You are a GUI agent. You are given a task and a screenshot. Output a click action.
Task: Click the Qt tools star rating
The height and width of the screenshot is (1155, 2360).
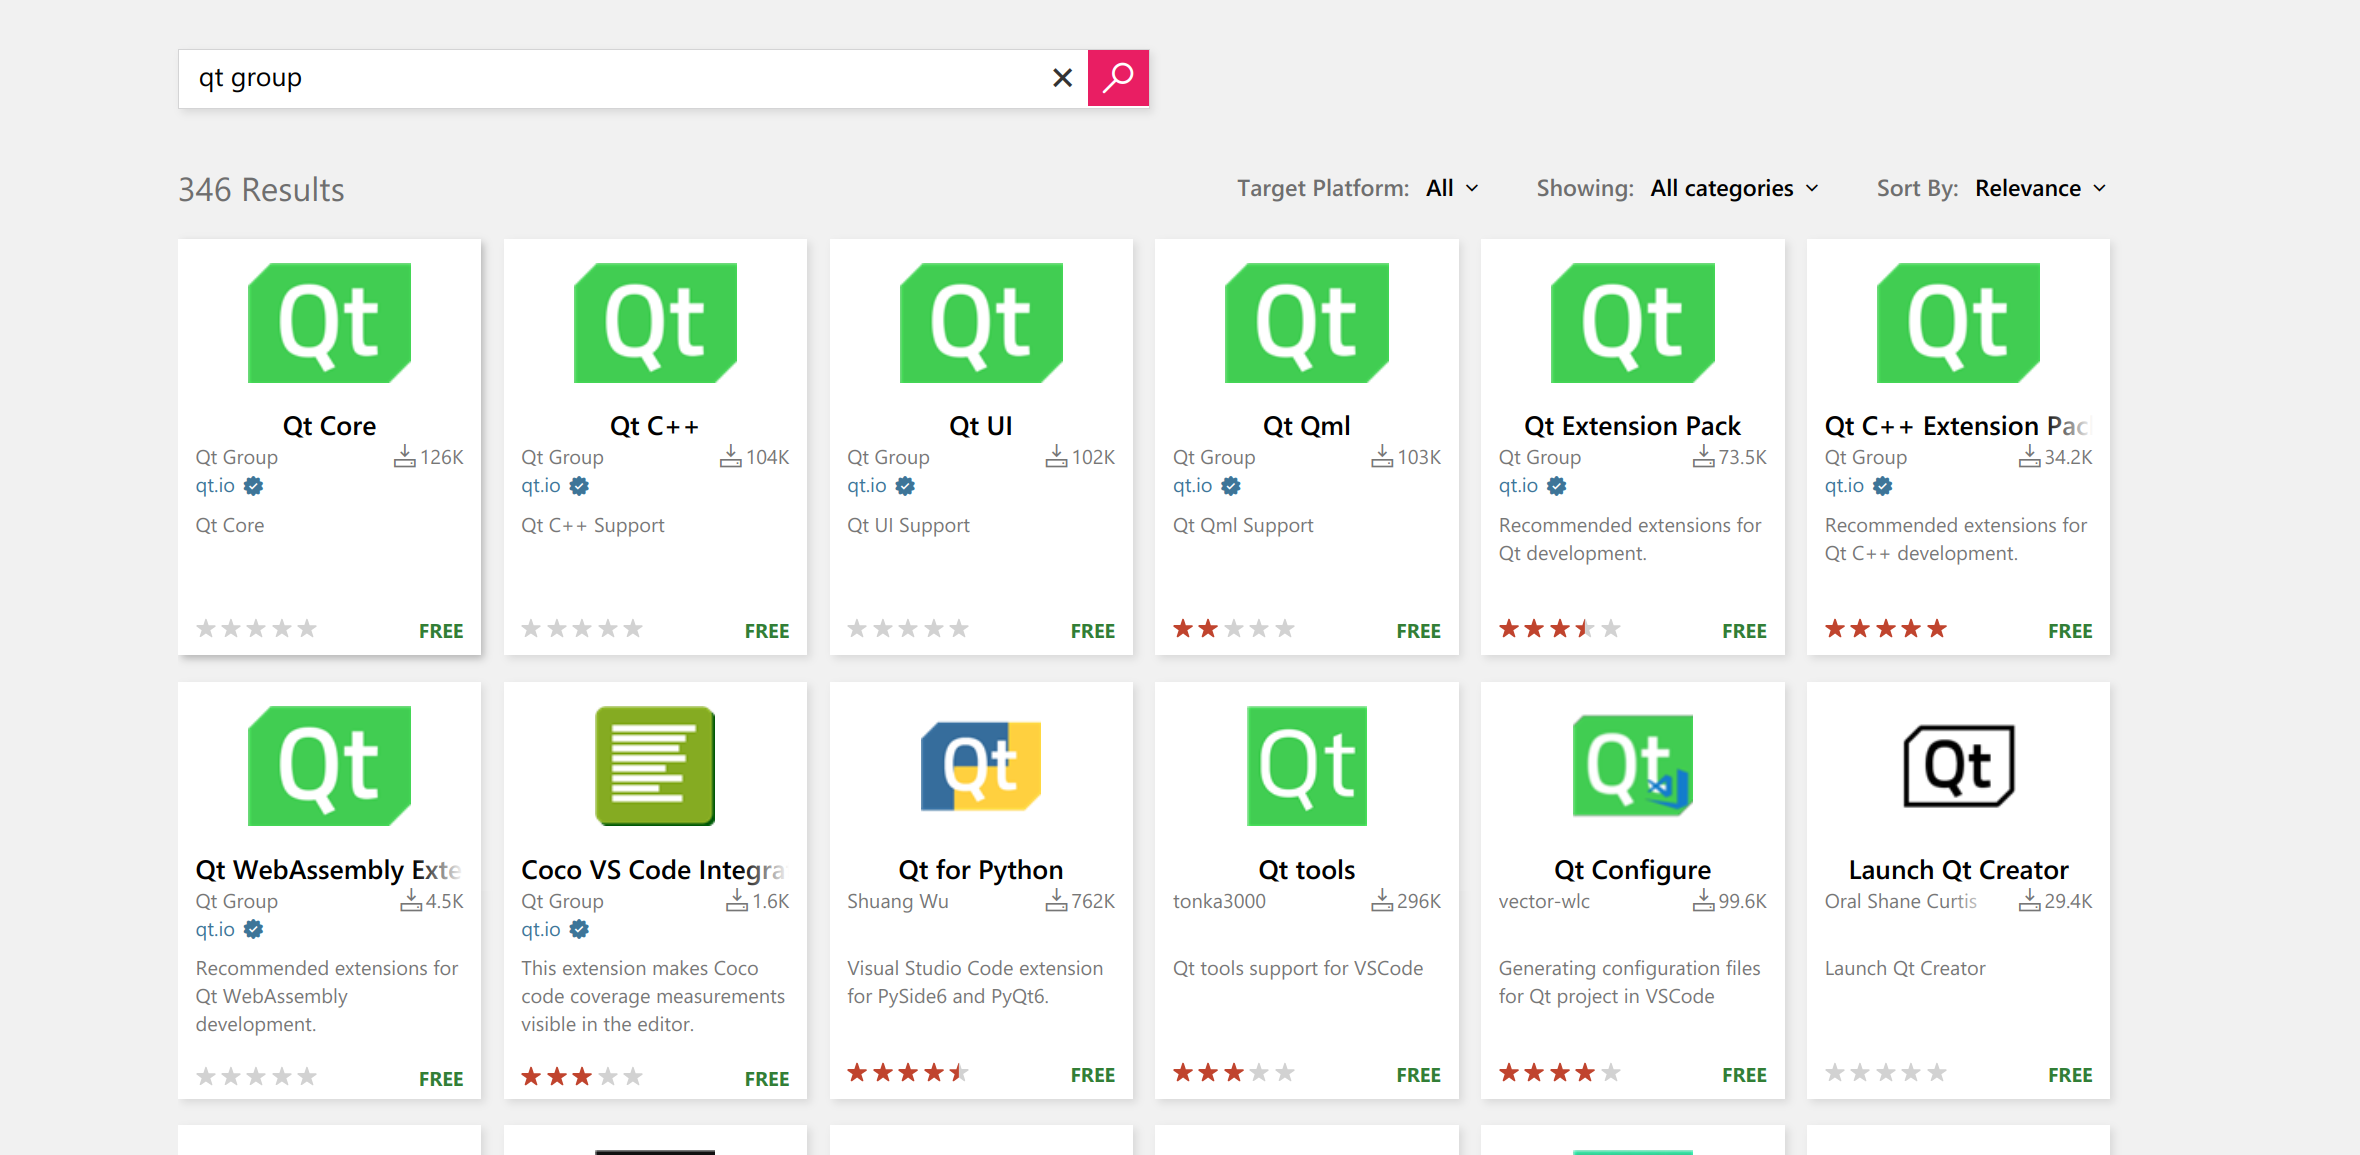[1233, 1073]
